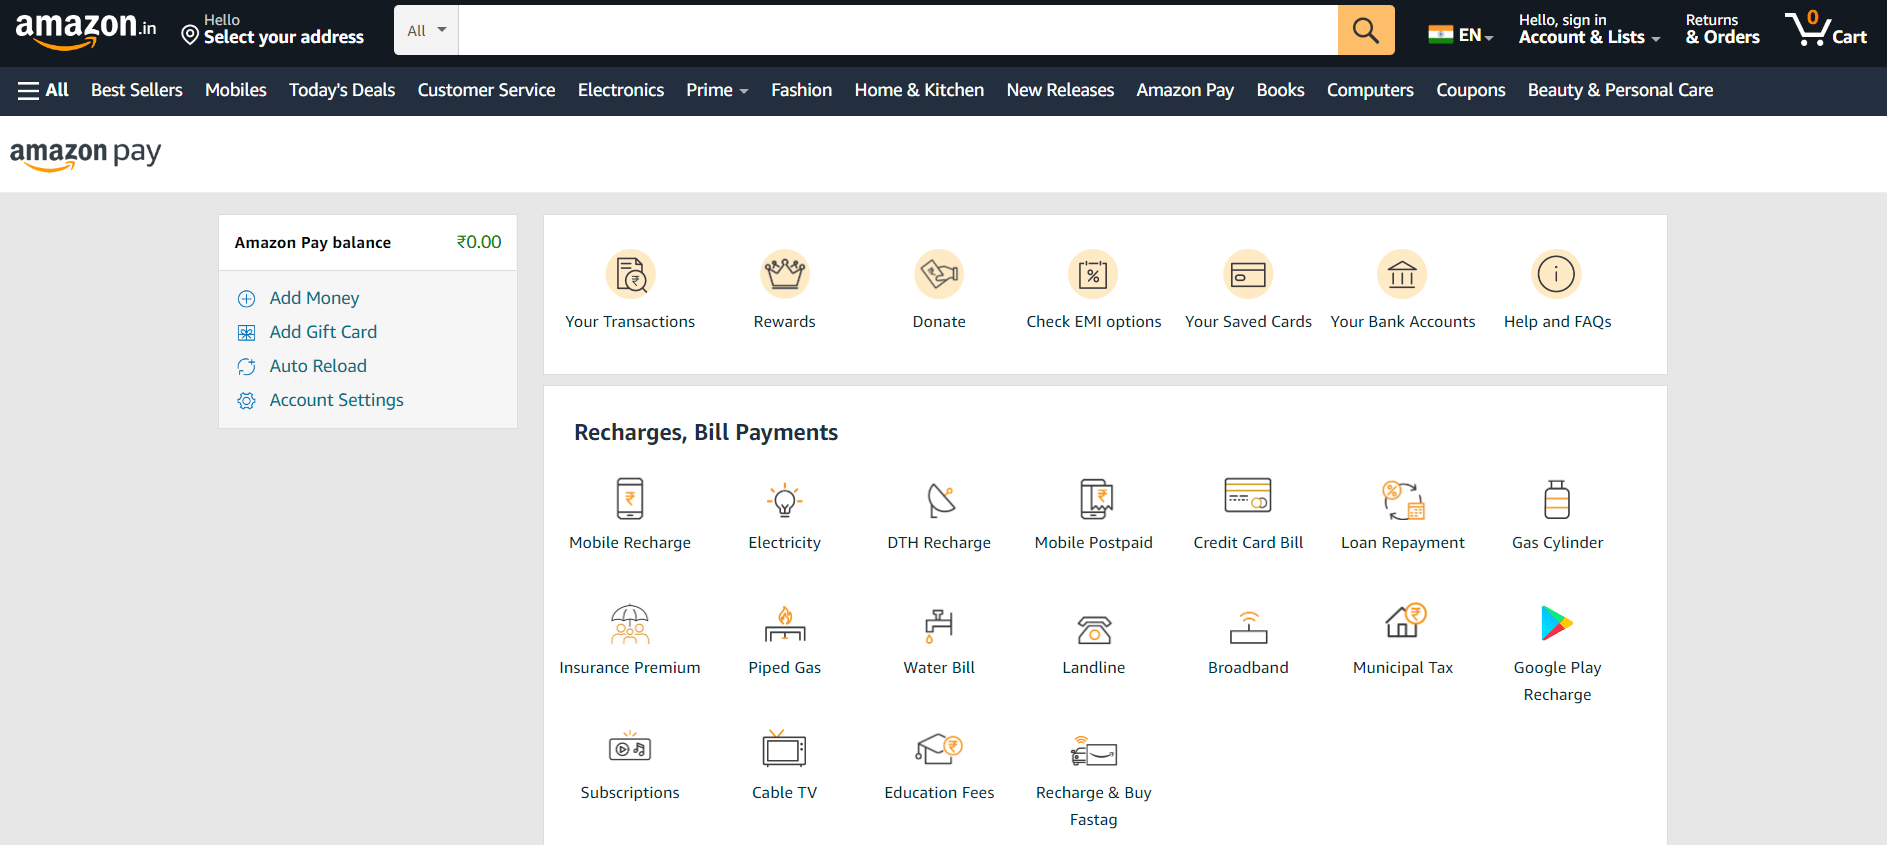Click the Add Gift Card link
Viewport: 1887px width, 845px height.
323,332
